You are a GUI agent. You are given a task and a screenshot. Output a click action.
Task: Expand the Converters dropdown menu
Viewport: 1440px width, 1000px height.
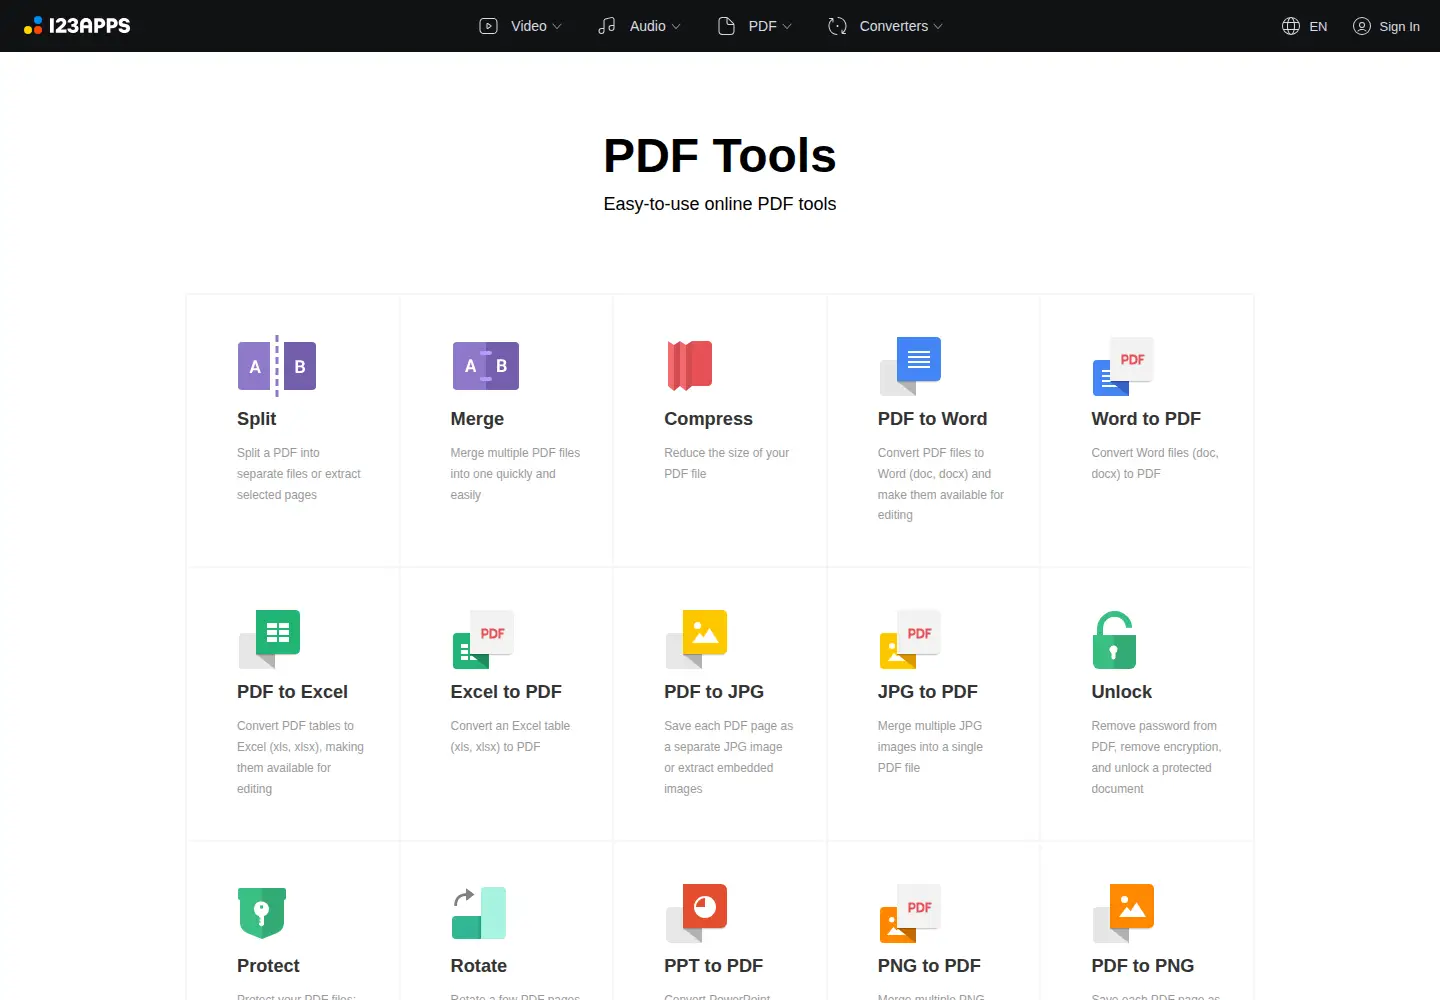[886, 26]
